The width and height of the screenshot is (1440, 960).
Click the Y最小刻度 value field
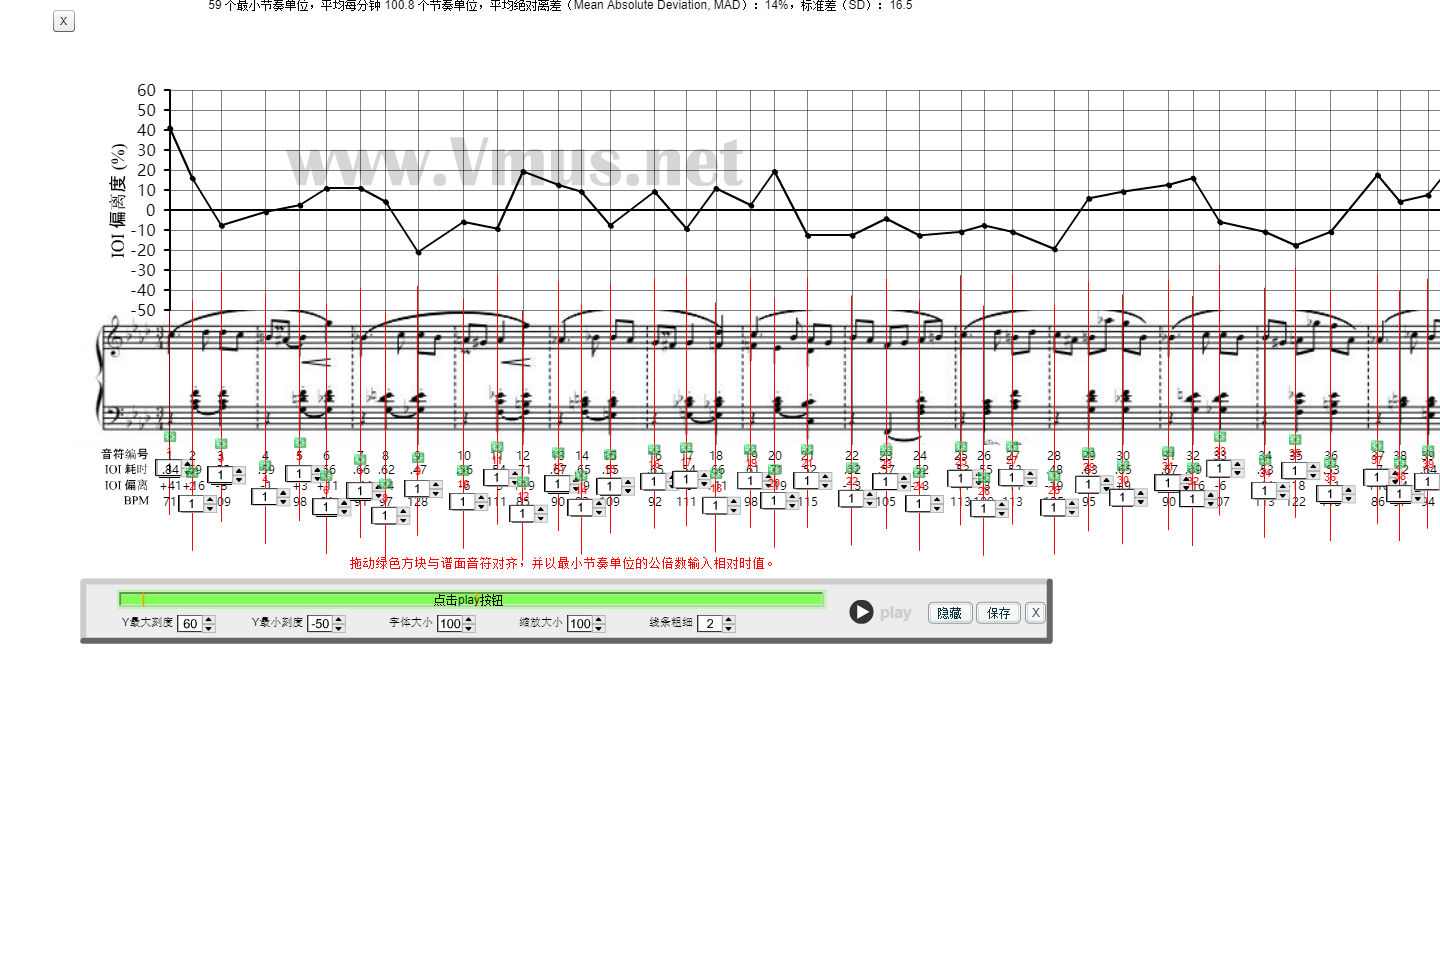(x=320, y=624)
